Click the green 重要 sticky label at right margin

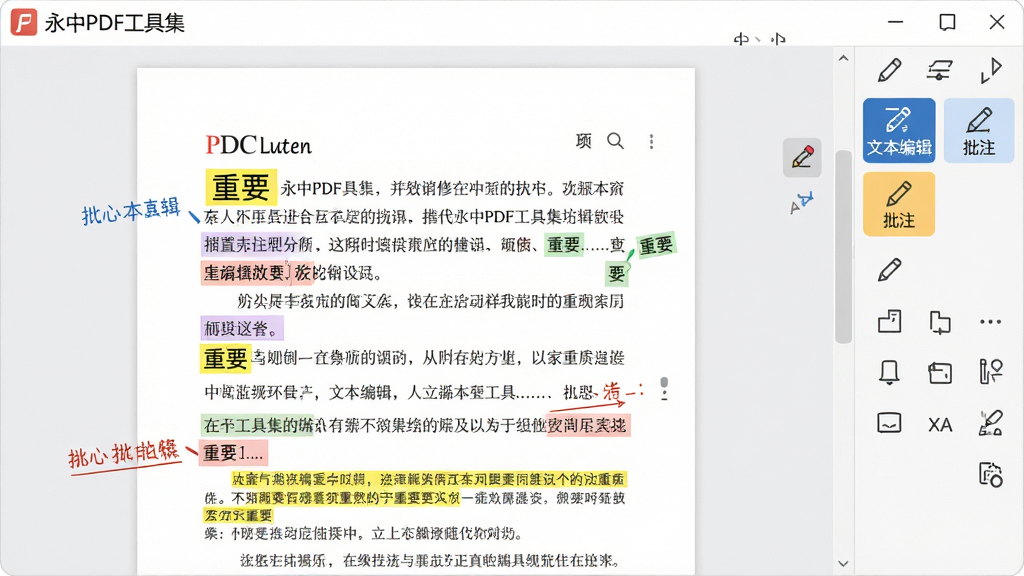(x=656, y=246)
